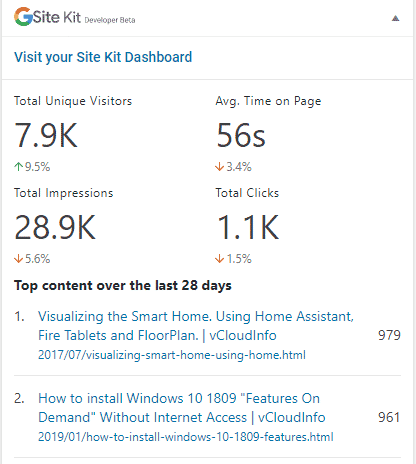Click the visualizing-smart-home-using-home.html URL
This screenshot has width=416, height=464.
[172, 355]
